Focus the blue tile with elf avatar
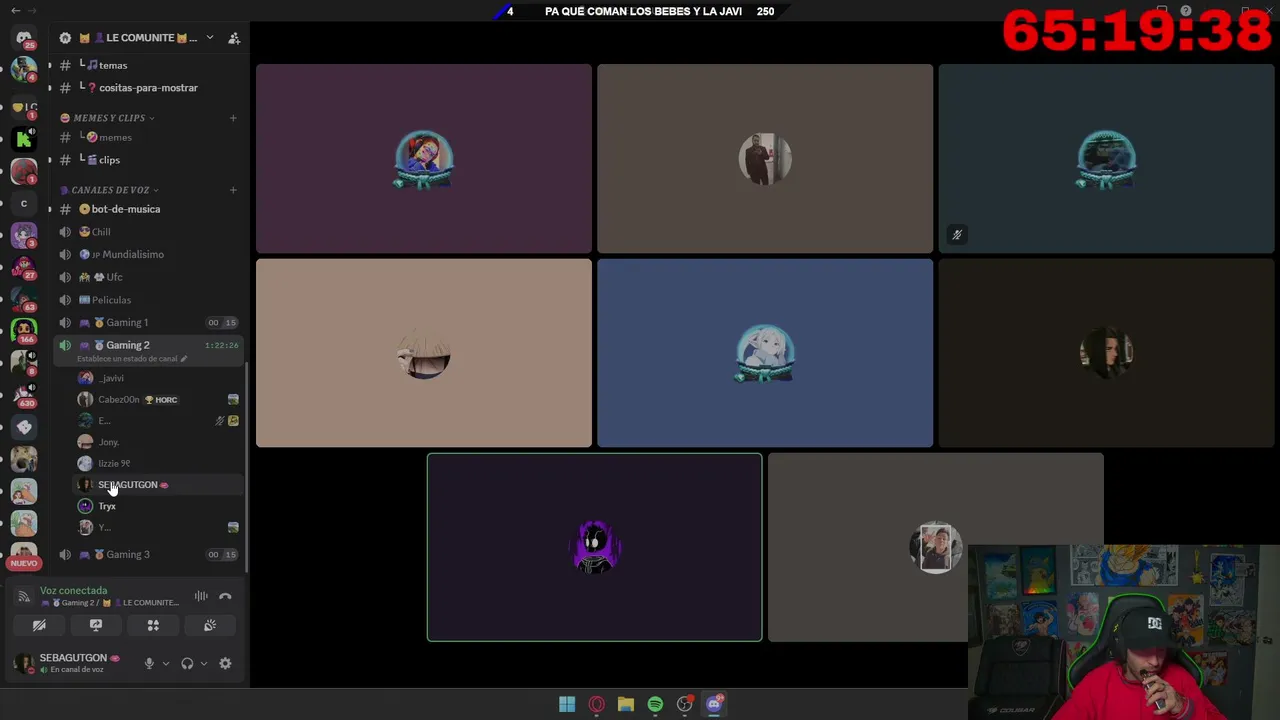This screenshot has height=720, width=1280. (x=765, y=353)
